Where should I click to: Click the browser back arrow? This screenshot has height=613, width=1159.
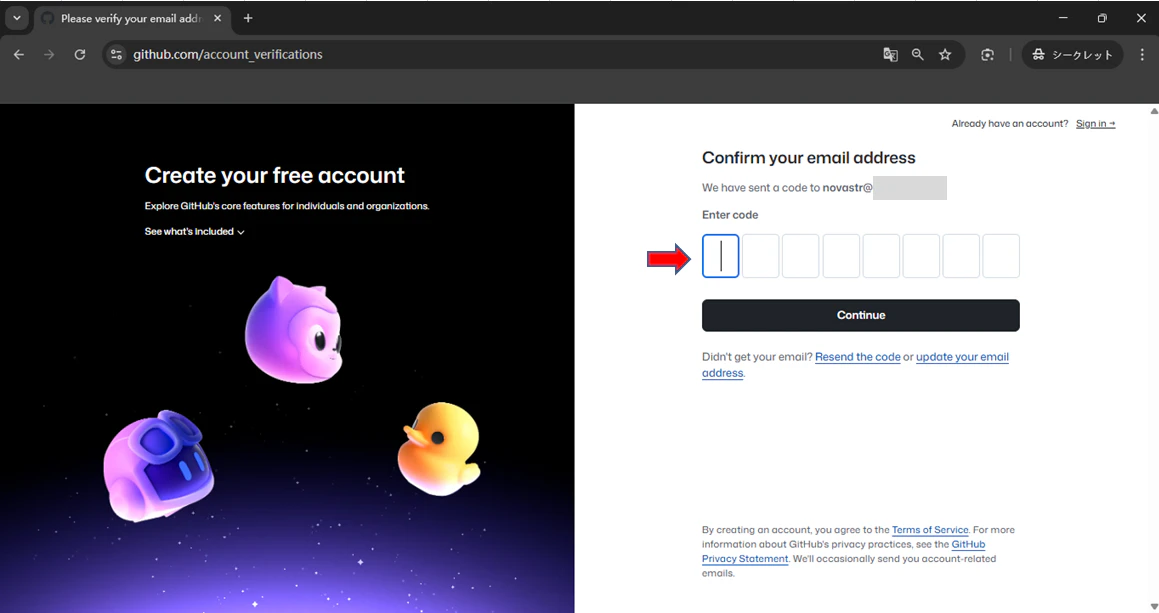pyautogui.click(x=19, y=55)
